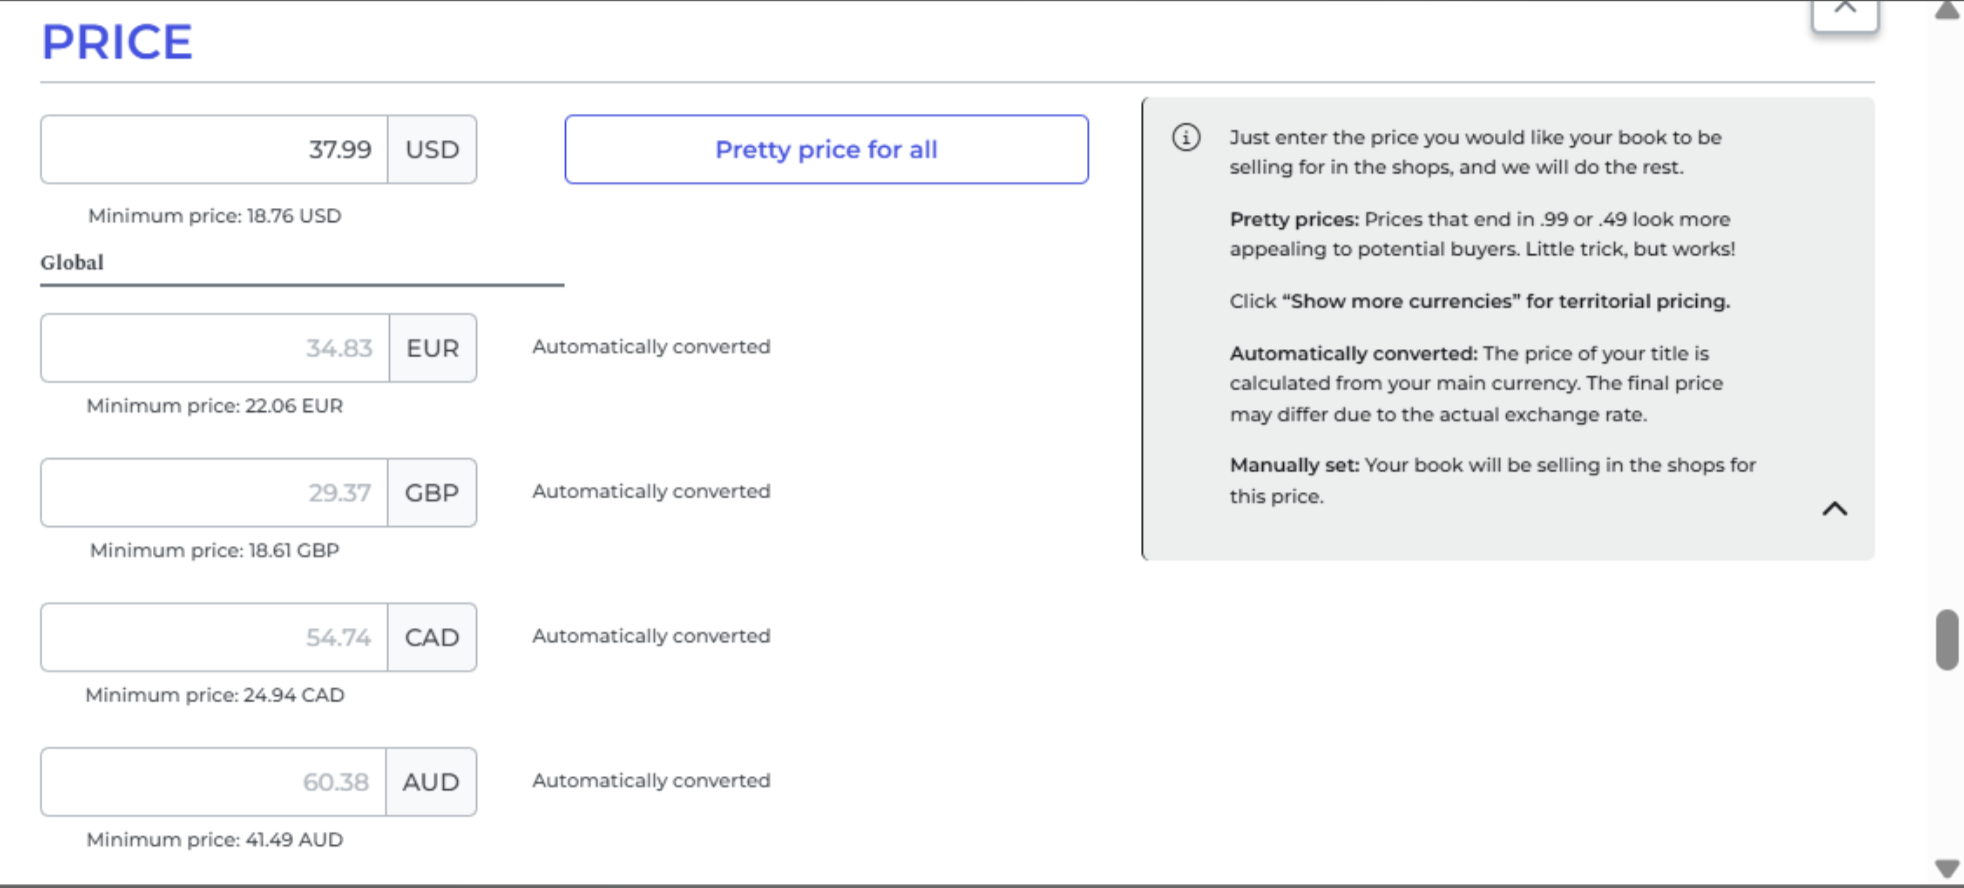Click the scroll up arrow
The width and height of the screenshot is (1964, 888).
coord(1947,11)
